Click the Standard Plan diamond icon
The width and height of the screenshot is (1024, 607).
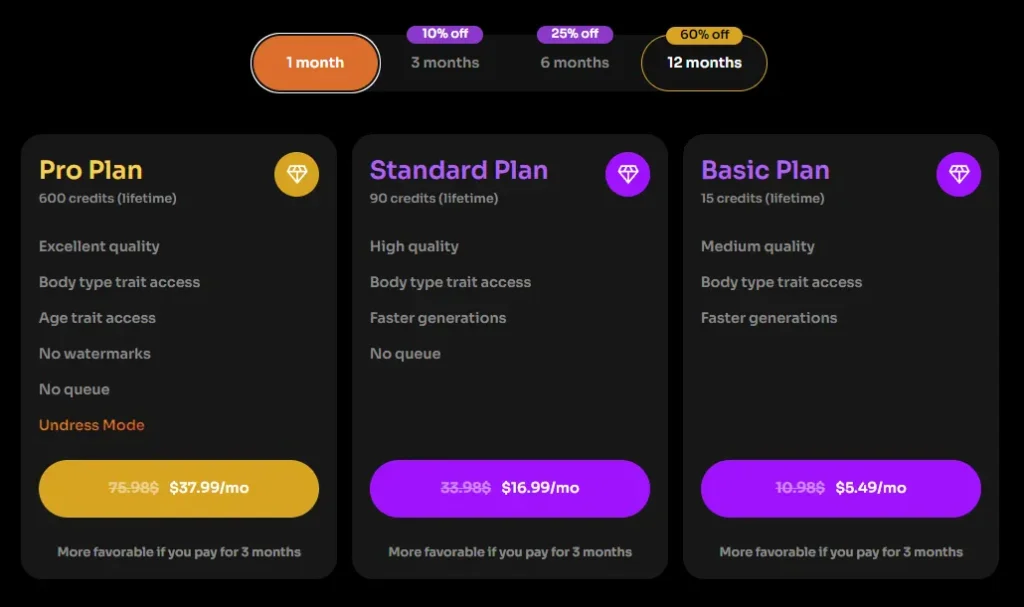coord(628,175)
